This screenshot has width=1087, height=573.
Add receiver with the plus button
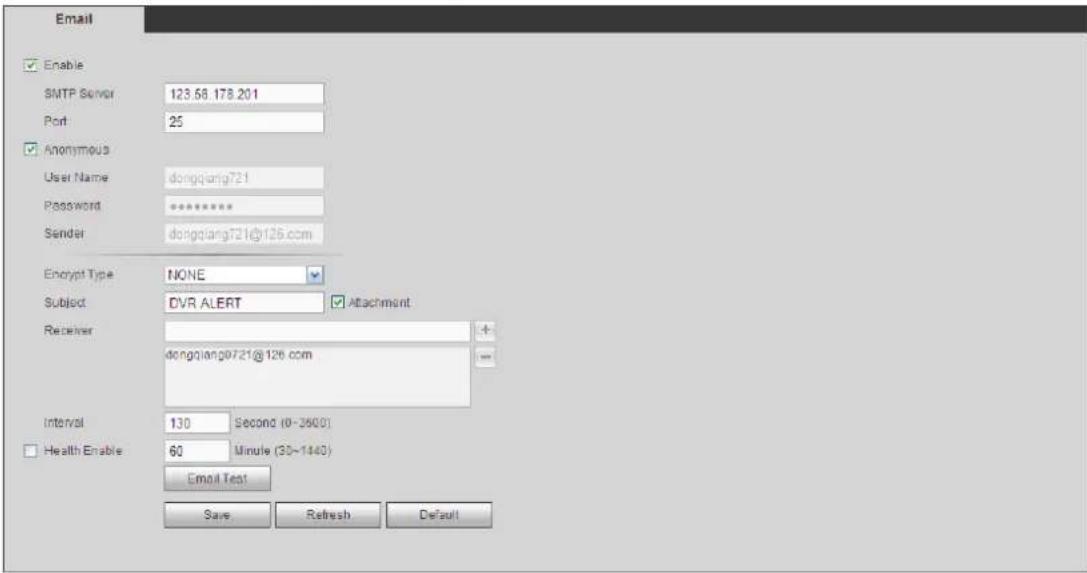(485, 330)
